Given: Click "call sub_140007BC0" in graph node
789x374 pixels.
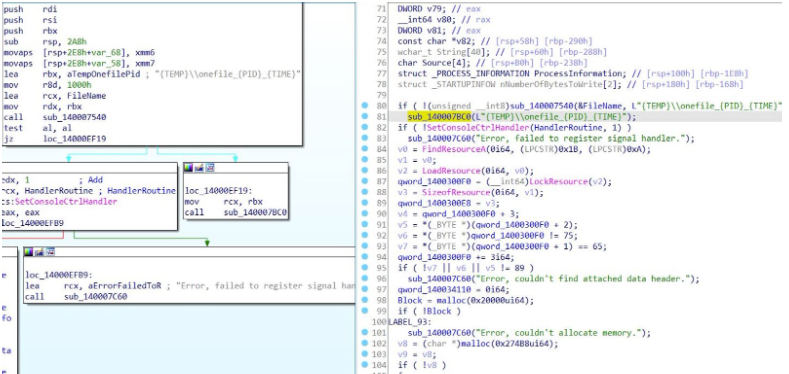Looking at the screenshot, I should pos(236,212).
